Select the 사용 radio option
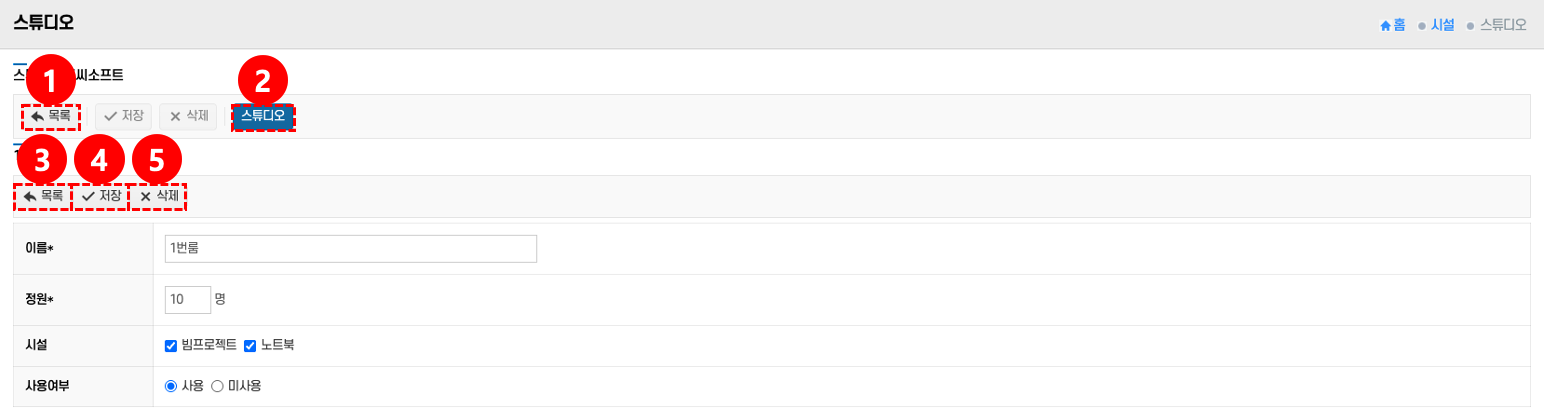The image size is (1544, 416). tap(171, 386)
